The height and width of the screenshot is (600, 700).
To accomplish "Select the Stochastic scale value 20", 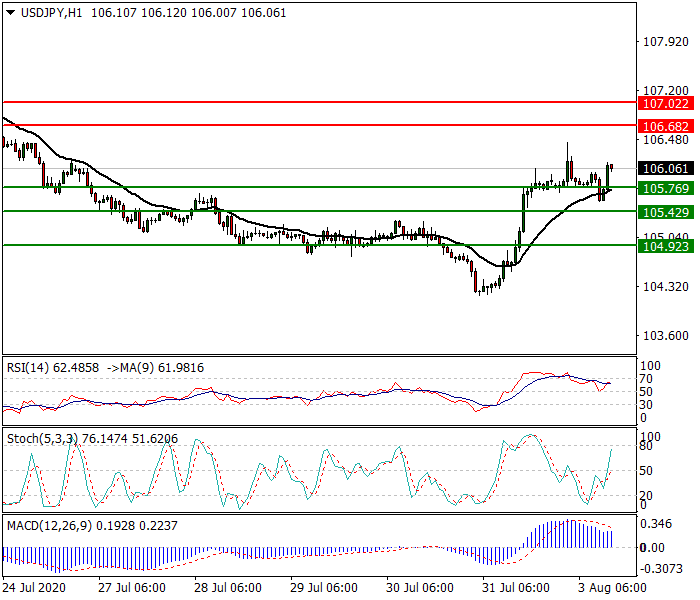I will pyautogui.click(x=646, y=496).
